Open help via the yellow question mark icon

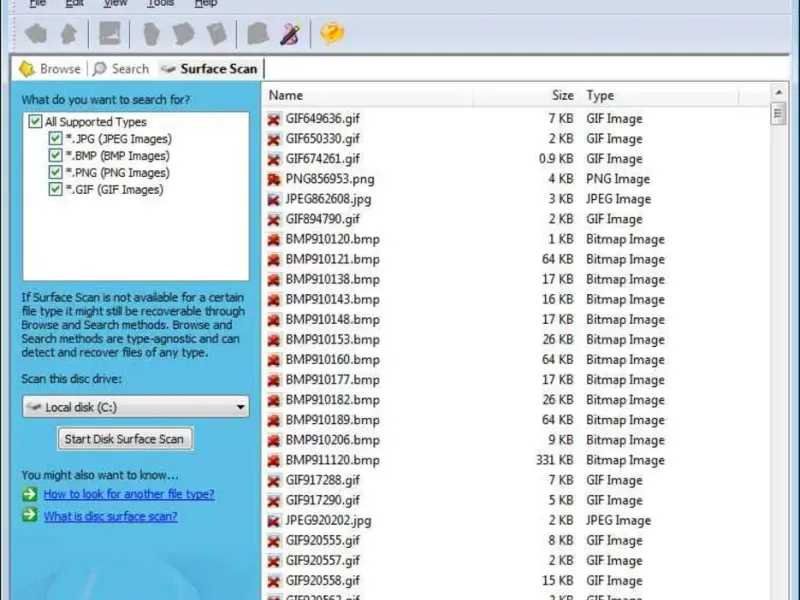tap(332, 33)
